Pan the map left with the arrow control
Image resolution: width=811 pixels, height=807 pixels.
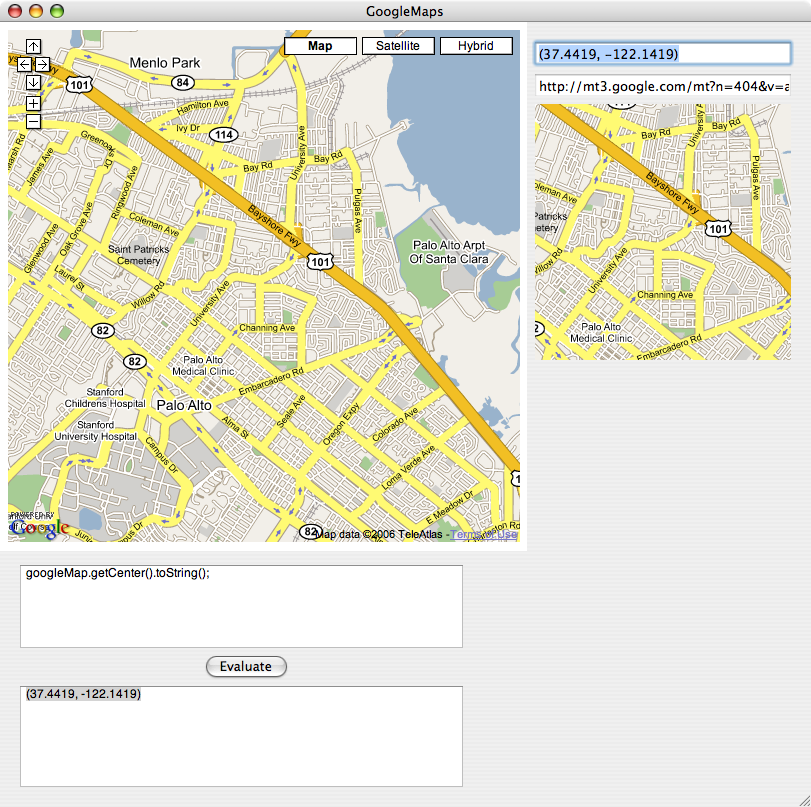point(24,65)
